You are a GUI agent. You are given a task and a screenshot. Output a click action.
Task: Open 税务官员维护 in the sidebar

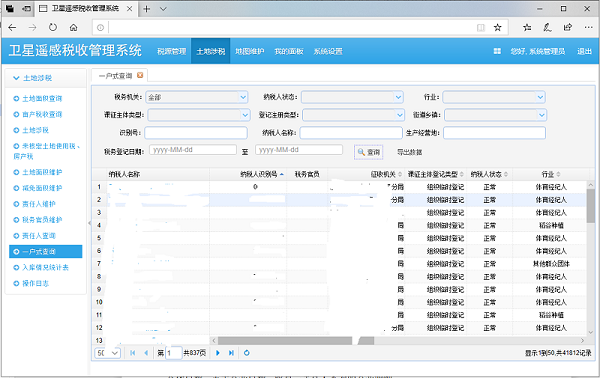(x=42, y=220)
